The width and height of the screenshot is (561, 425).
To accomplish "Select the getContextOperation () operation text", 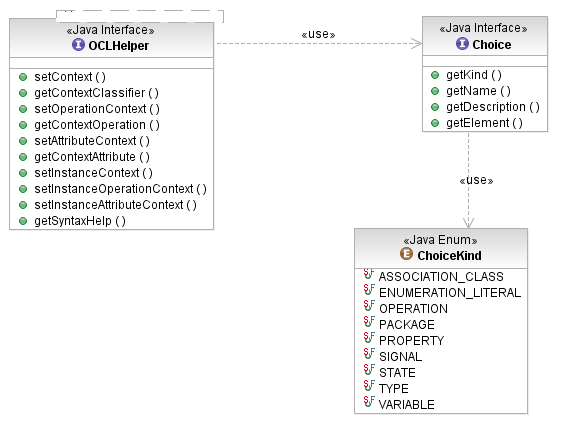I will (97, 125).
